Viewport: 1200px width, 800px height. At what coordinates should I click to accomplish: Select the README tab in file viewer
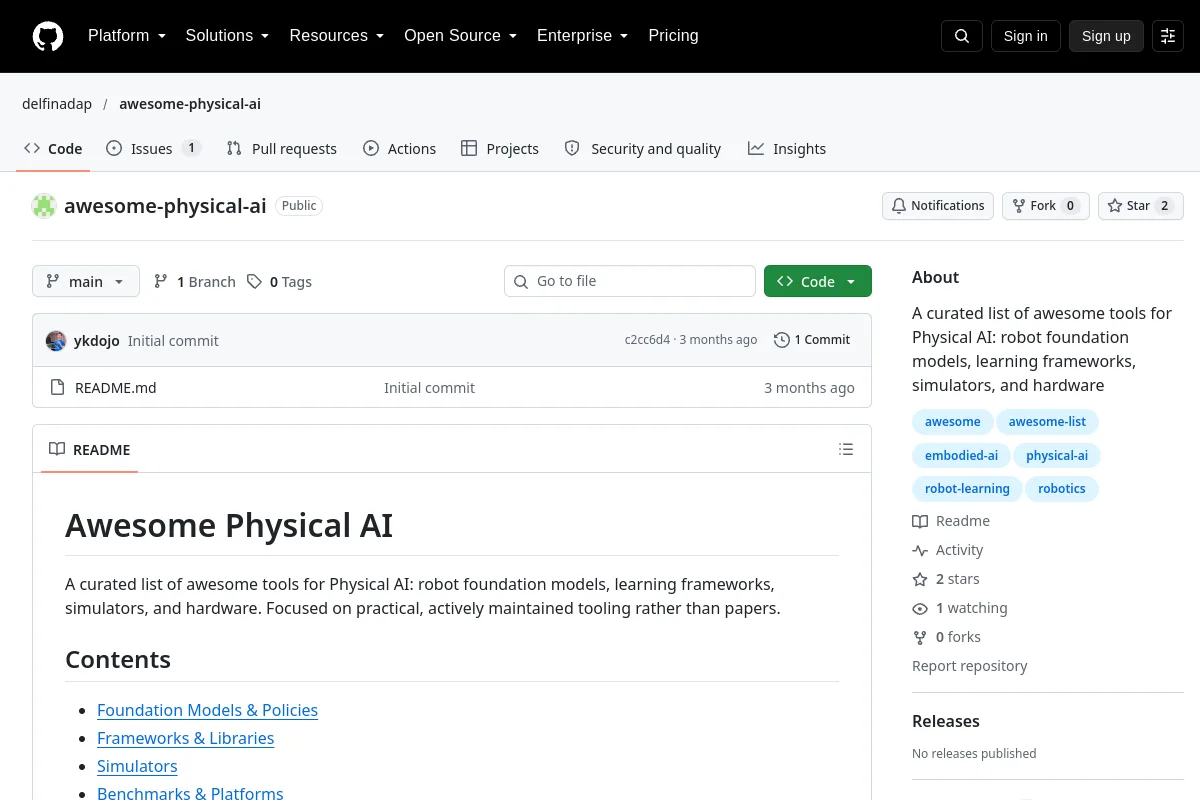(x=90, y=450)
